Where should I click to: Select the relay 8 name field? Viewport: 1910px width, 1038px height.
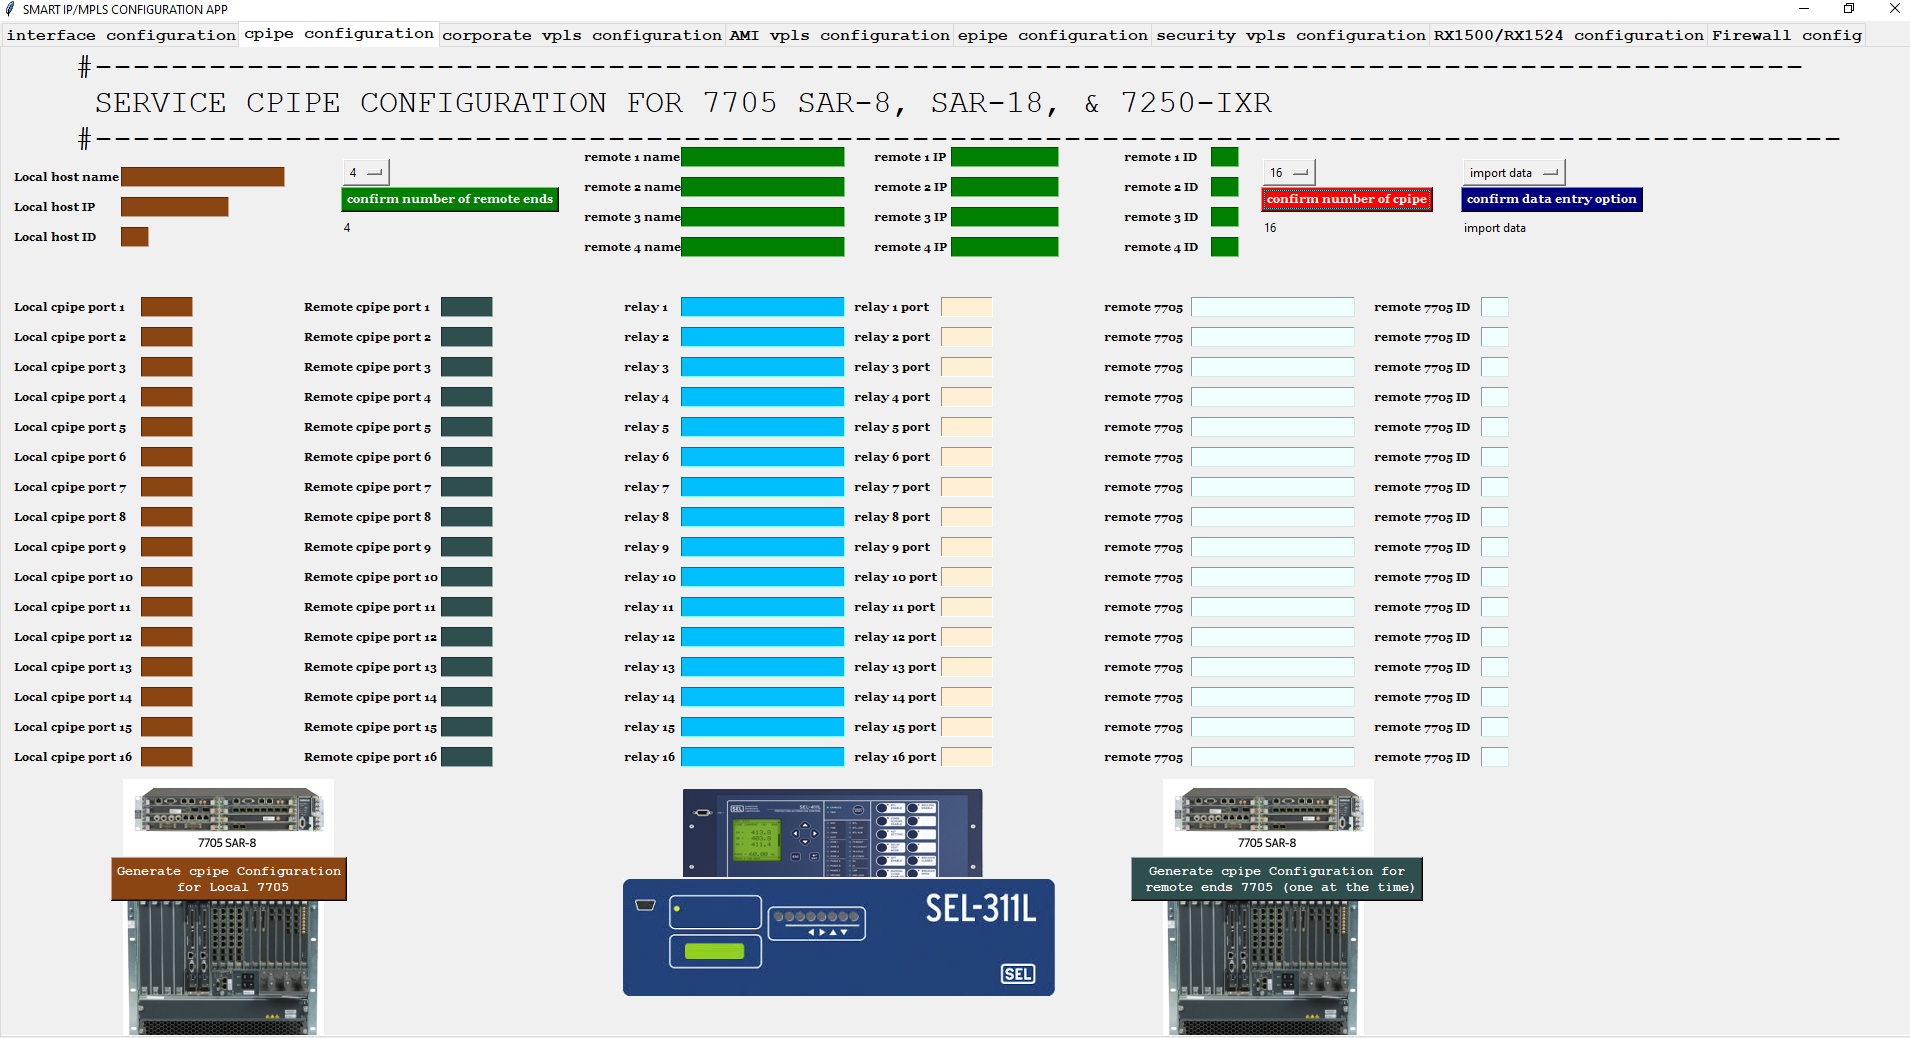[763, 517]
